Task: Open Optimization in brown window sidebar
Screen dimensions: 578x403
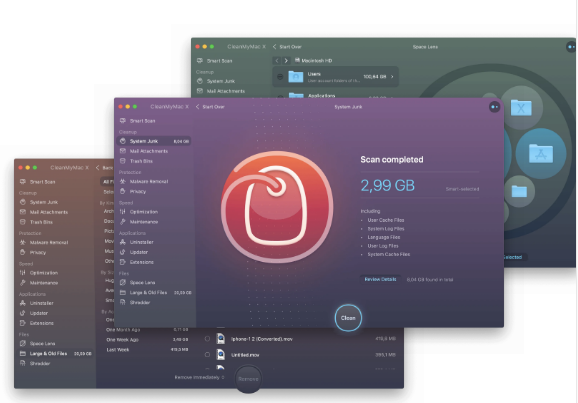Action: [39, 272]
